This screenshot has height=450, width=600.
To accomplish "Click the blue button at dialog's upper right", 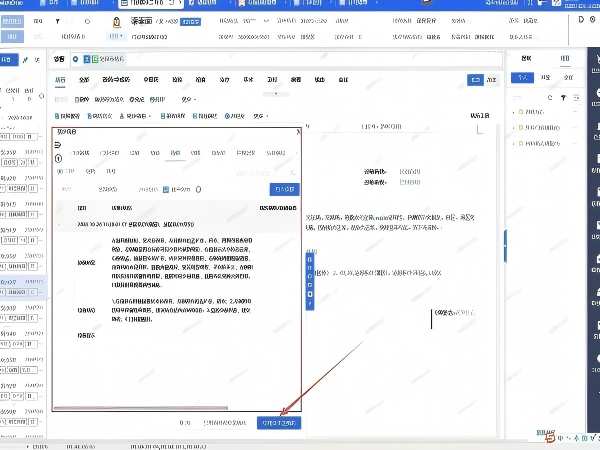I will point(284,189).
